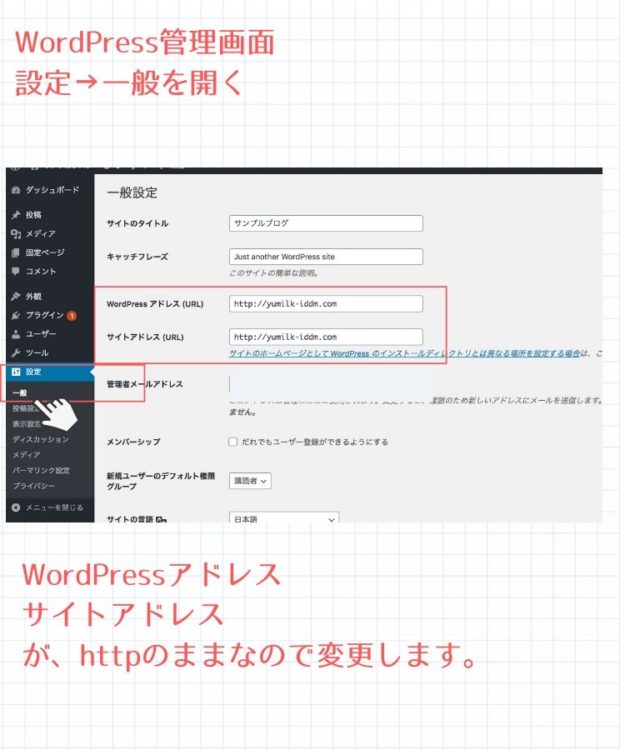
Task: Click the サイトのタイトル input field
Action: (x=326, y=223)
